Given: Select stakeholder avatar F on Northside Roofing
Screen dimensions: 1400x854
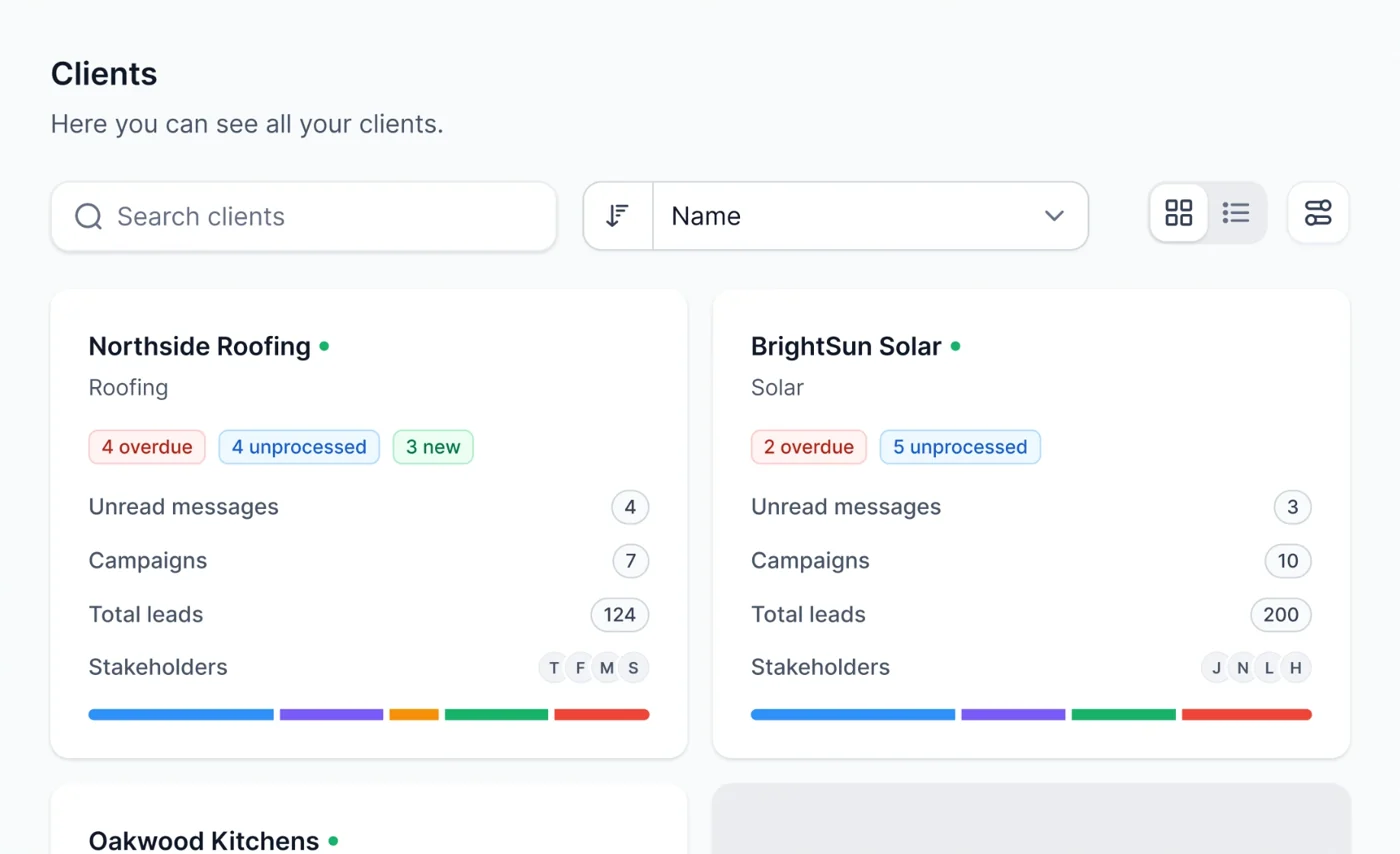Looking at the screenshot, I should (x=581, y=668).
